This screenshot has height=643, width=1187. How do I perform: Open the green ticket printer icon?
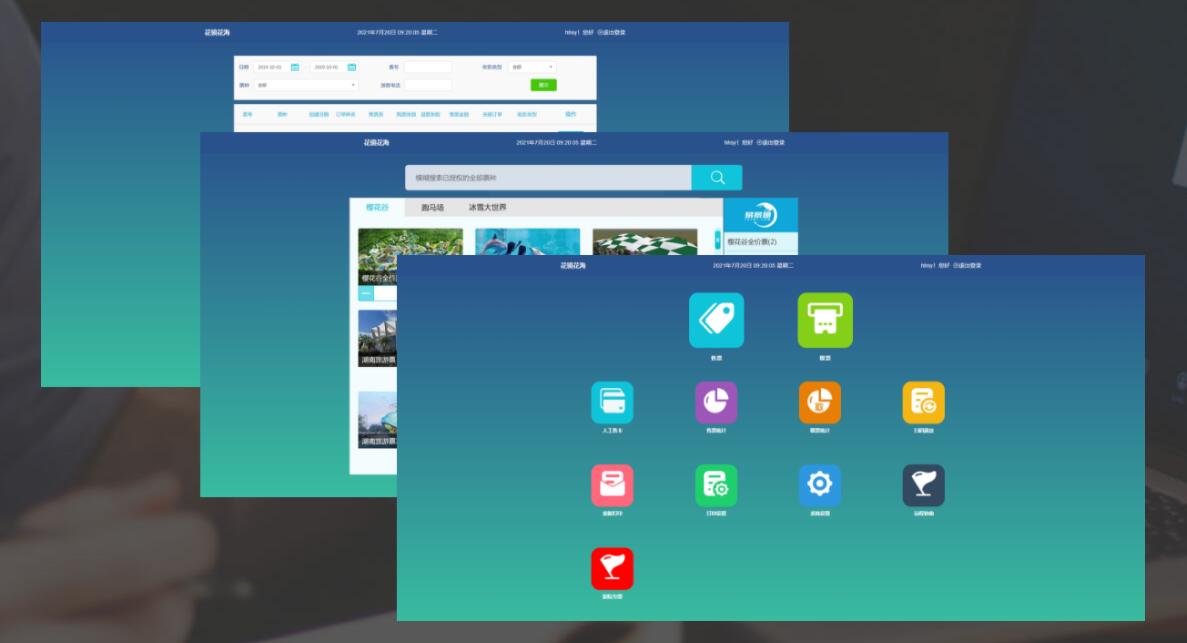click(825, 320)
